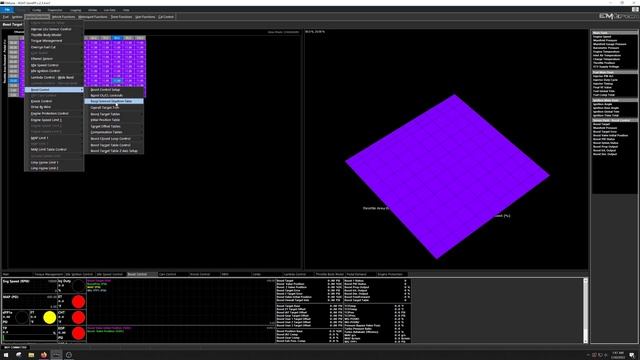The image size is (640, 360).
Task: Open the Motorsport Functions dropdown
Action: [93, 17]
